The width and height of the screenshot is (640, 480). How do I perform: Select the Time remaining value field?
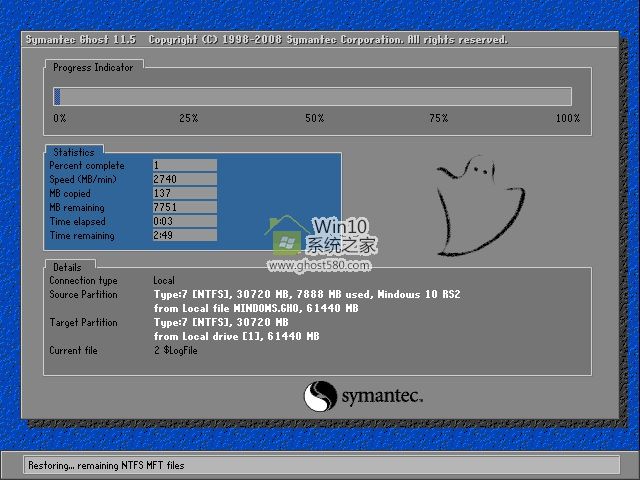point(184,235)
